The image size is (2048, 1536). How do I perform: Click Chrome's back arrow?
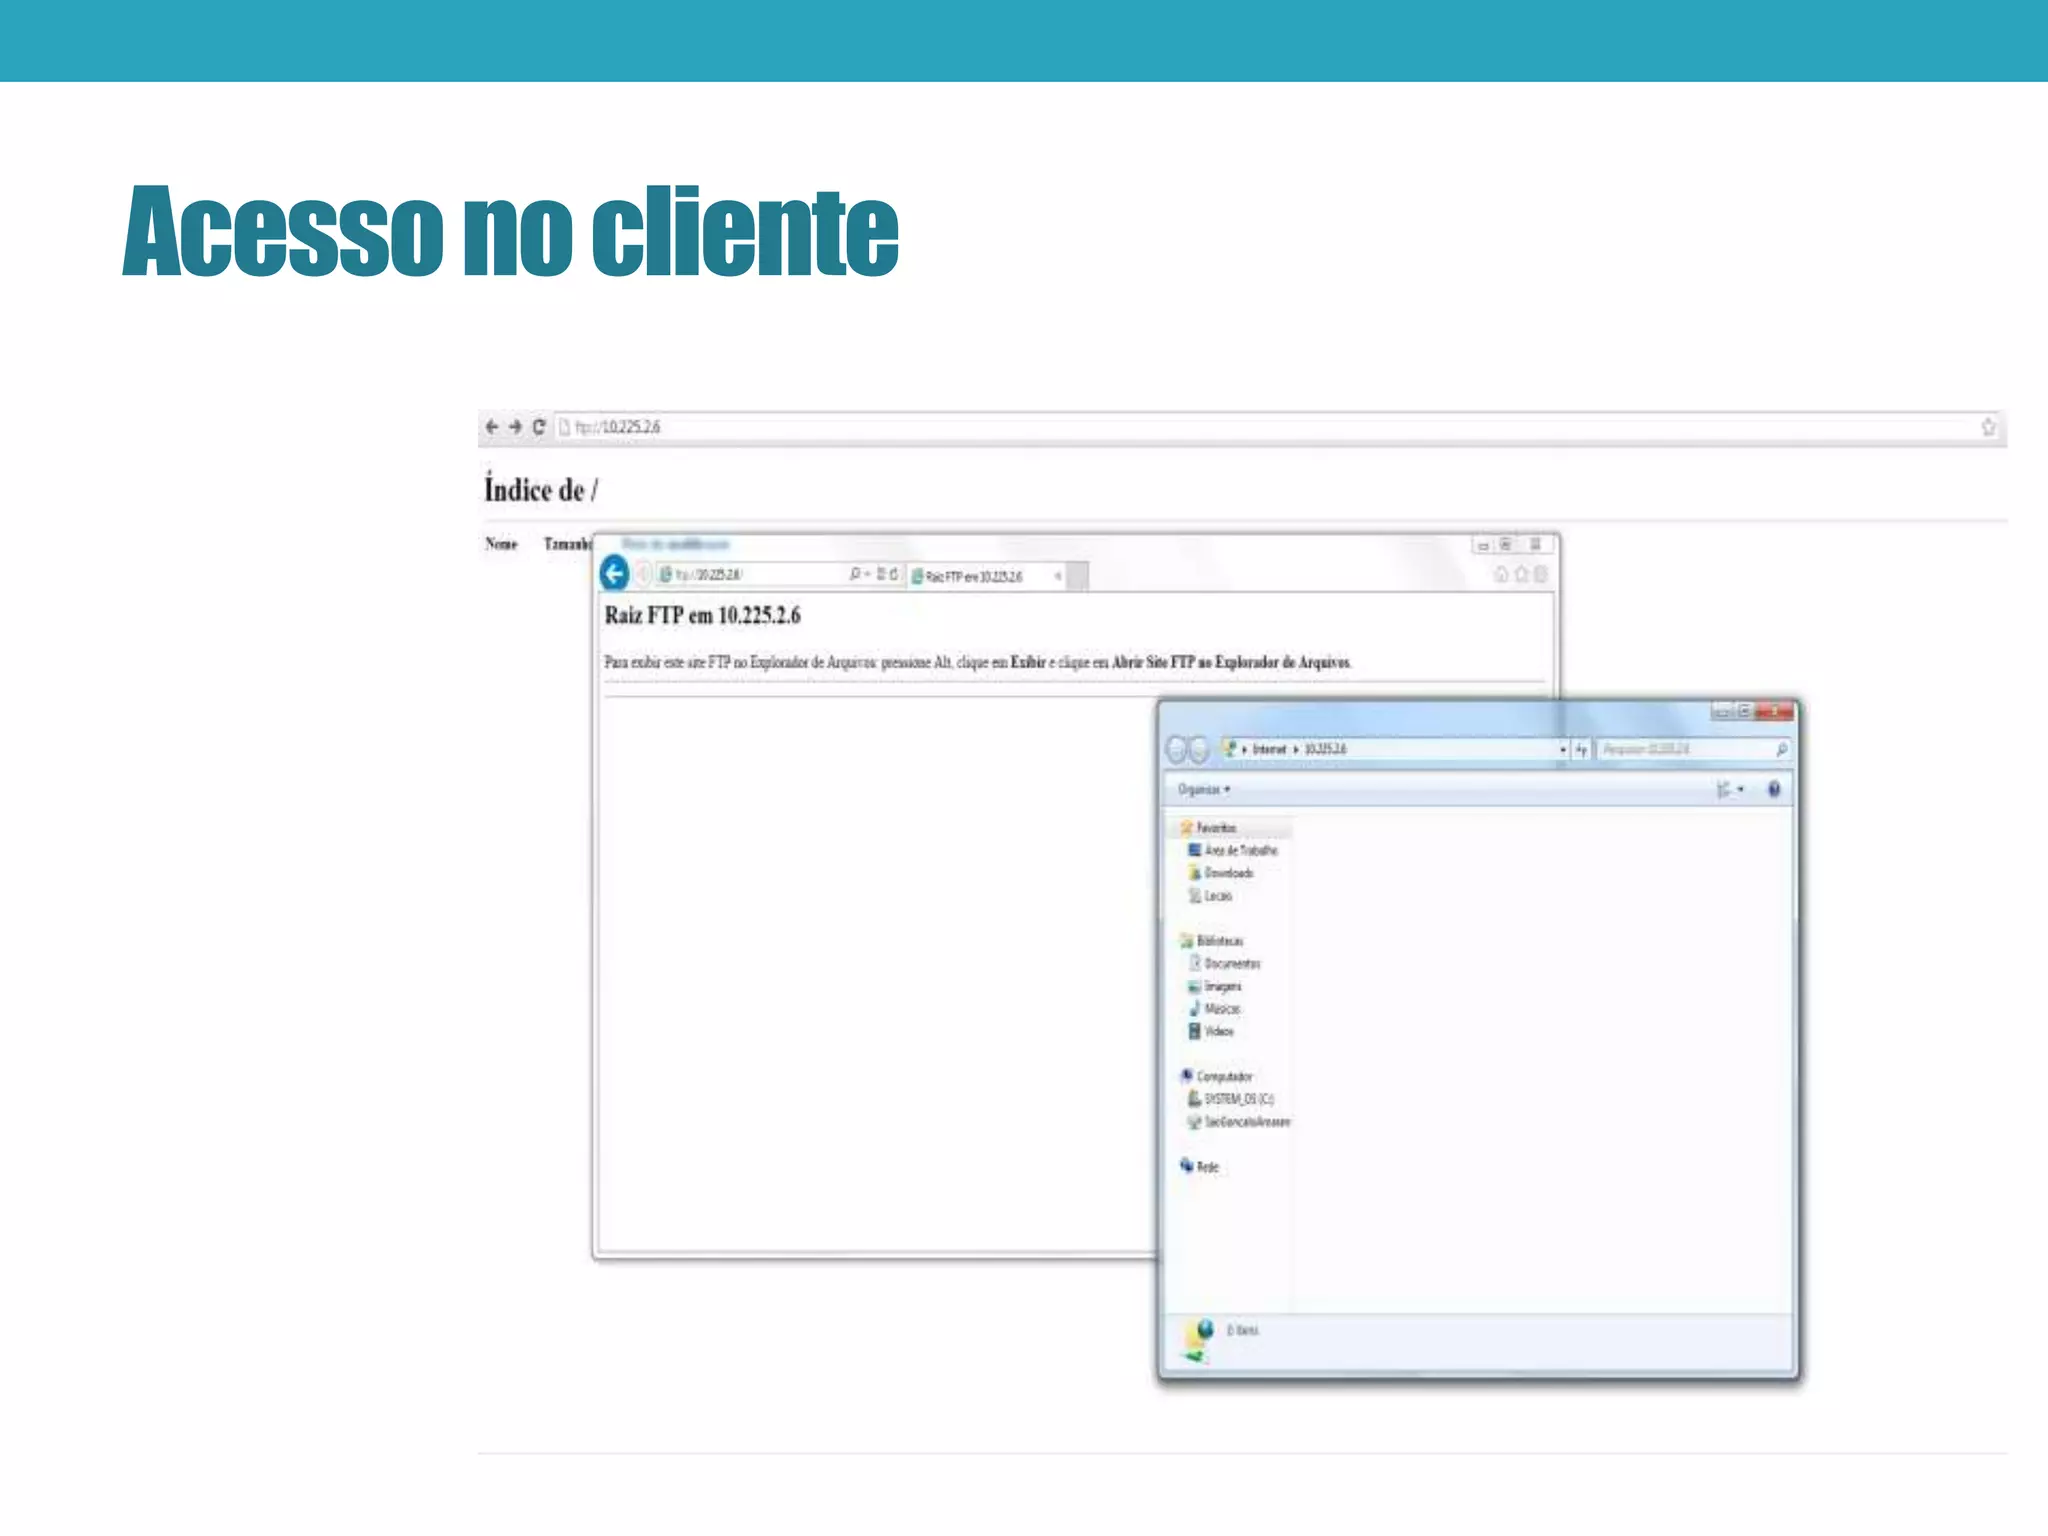[491, 427]
